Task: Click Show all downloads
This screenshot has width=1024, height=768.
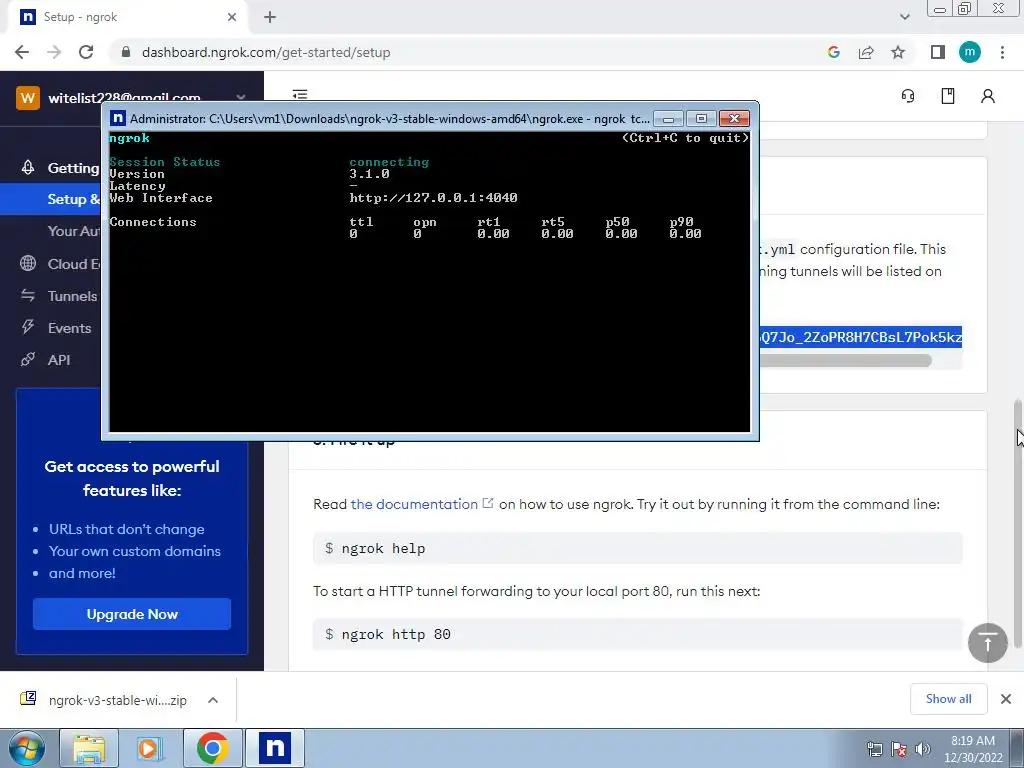Action: point(948,699)
